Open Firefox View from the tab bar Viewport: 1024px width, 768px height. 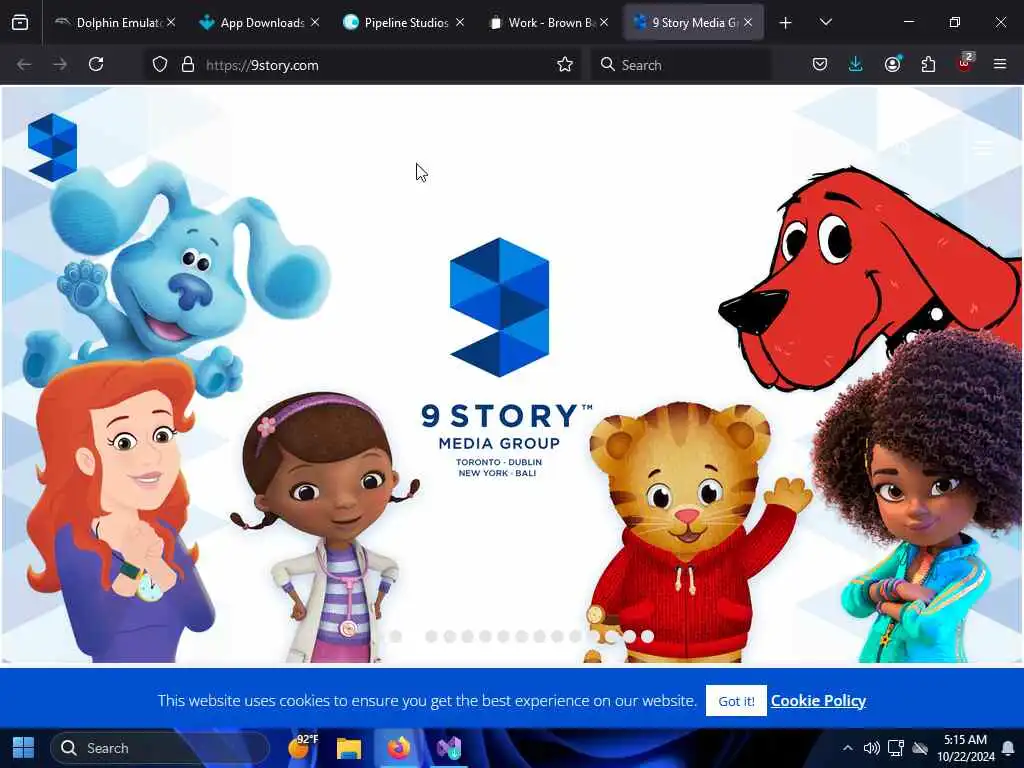point(20,23)
